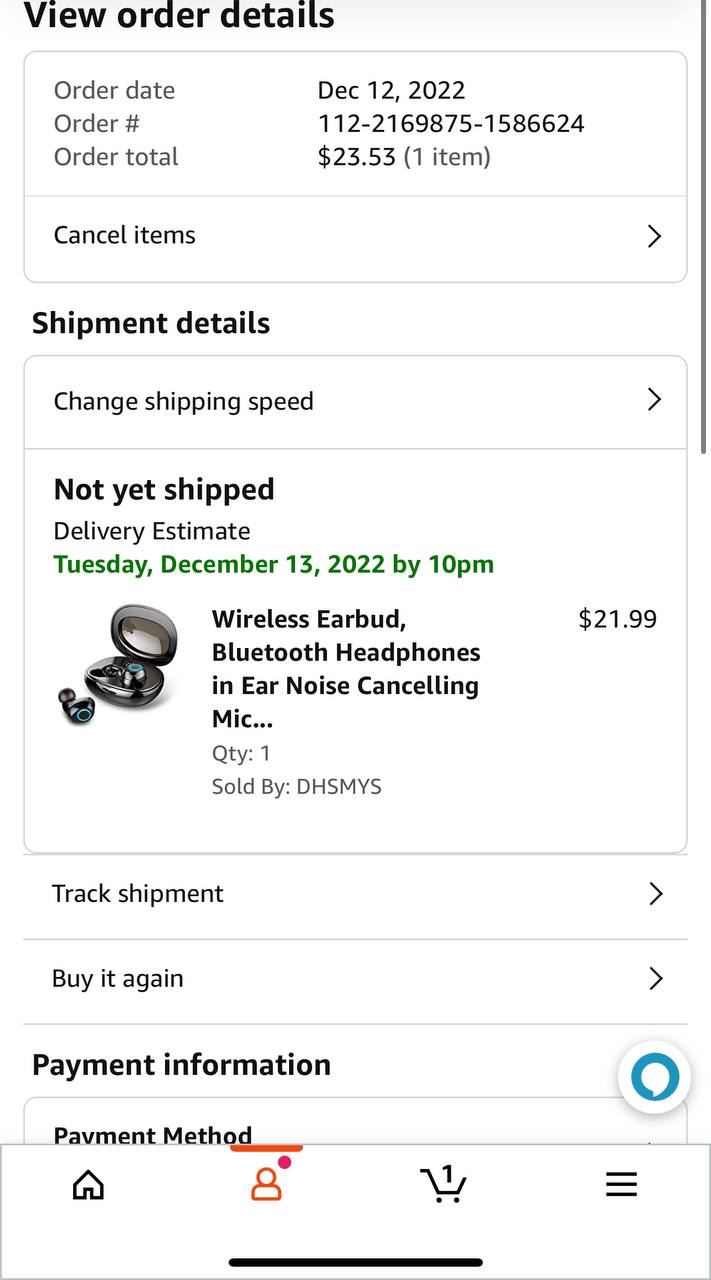Image resolution: width=711 pixels, height=1280 pixels.
Task: Tap the Track shipment chevron arrow
Action: pyautogui.click(x=655, y=894)
